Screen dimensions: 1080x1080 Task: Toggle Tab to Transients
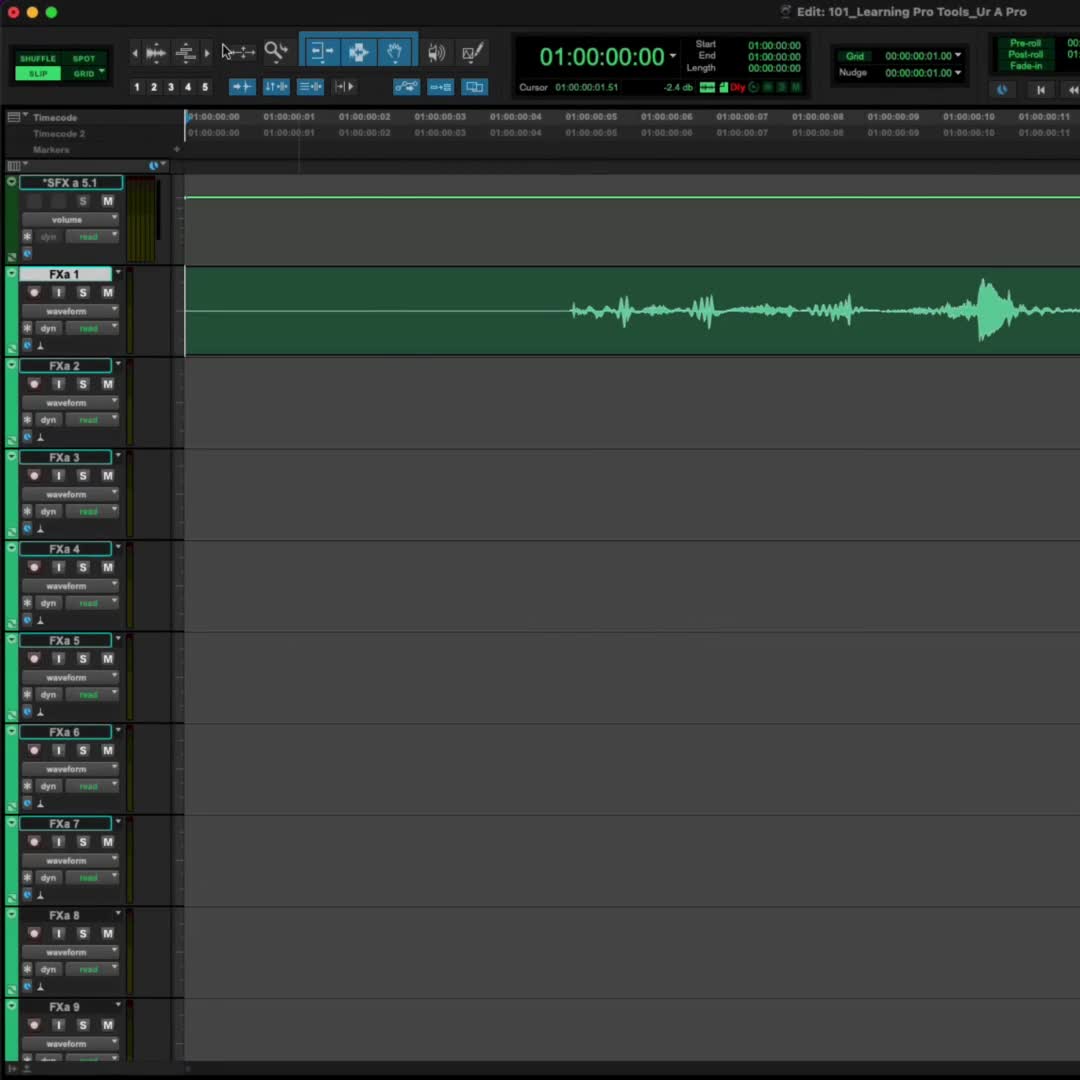pos(242,87)
